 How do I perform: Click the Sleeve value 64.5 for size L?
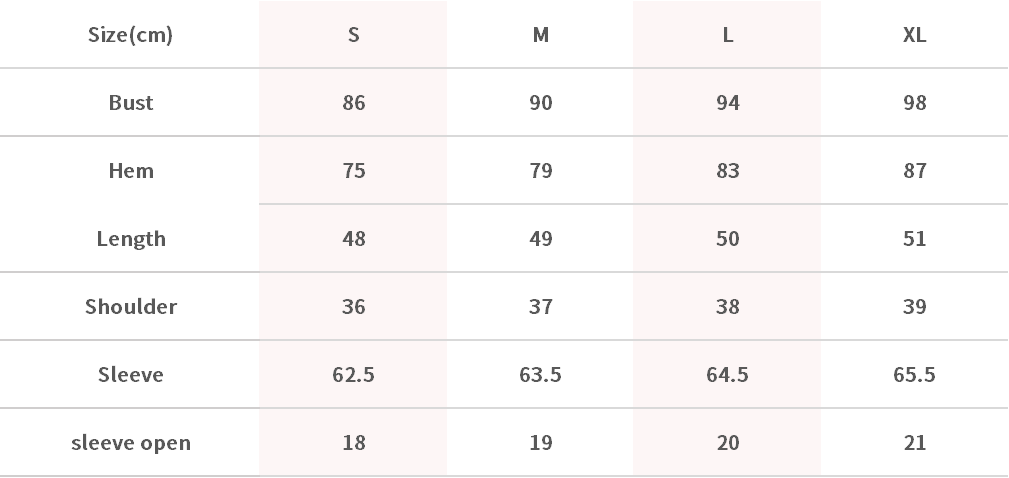(727, 375)
